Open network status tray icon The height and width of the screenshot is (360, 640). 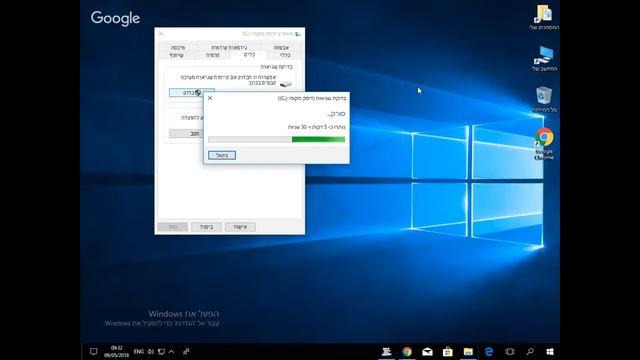[x=162, y=351]
